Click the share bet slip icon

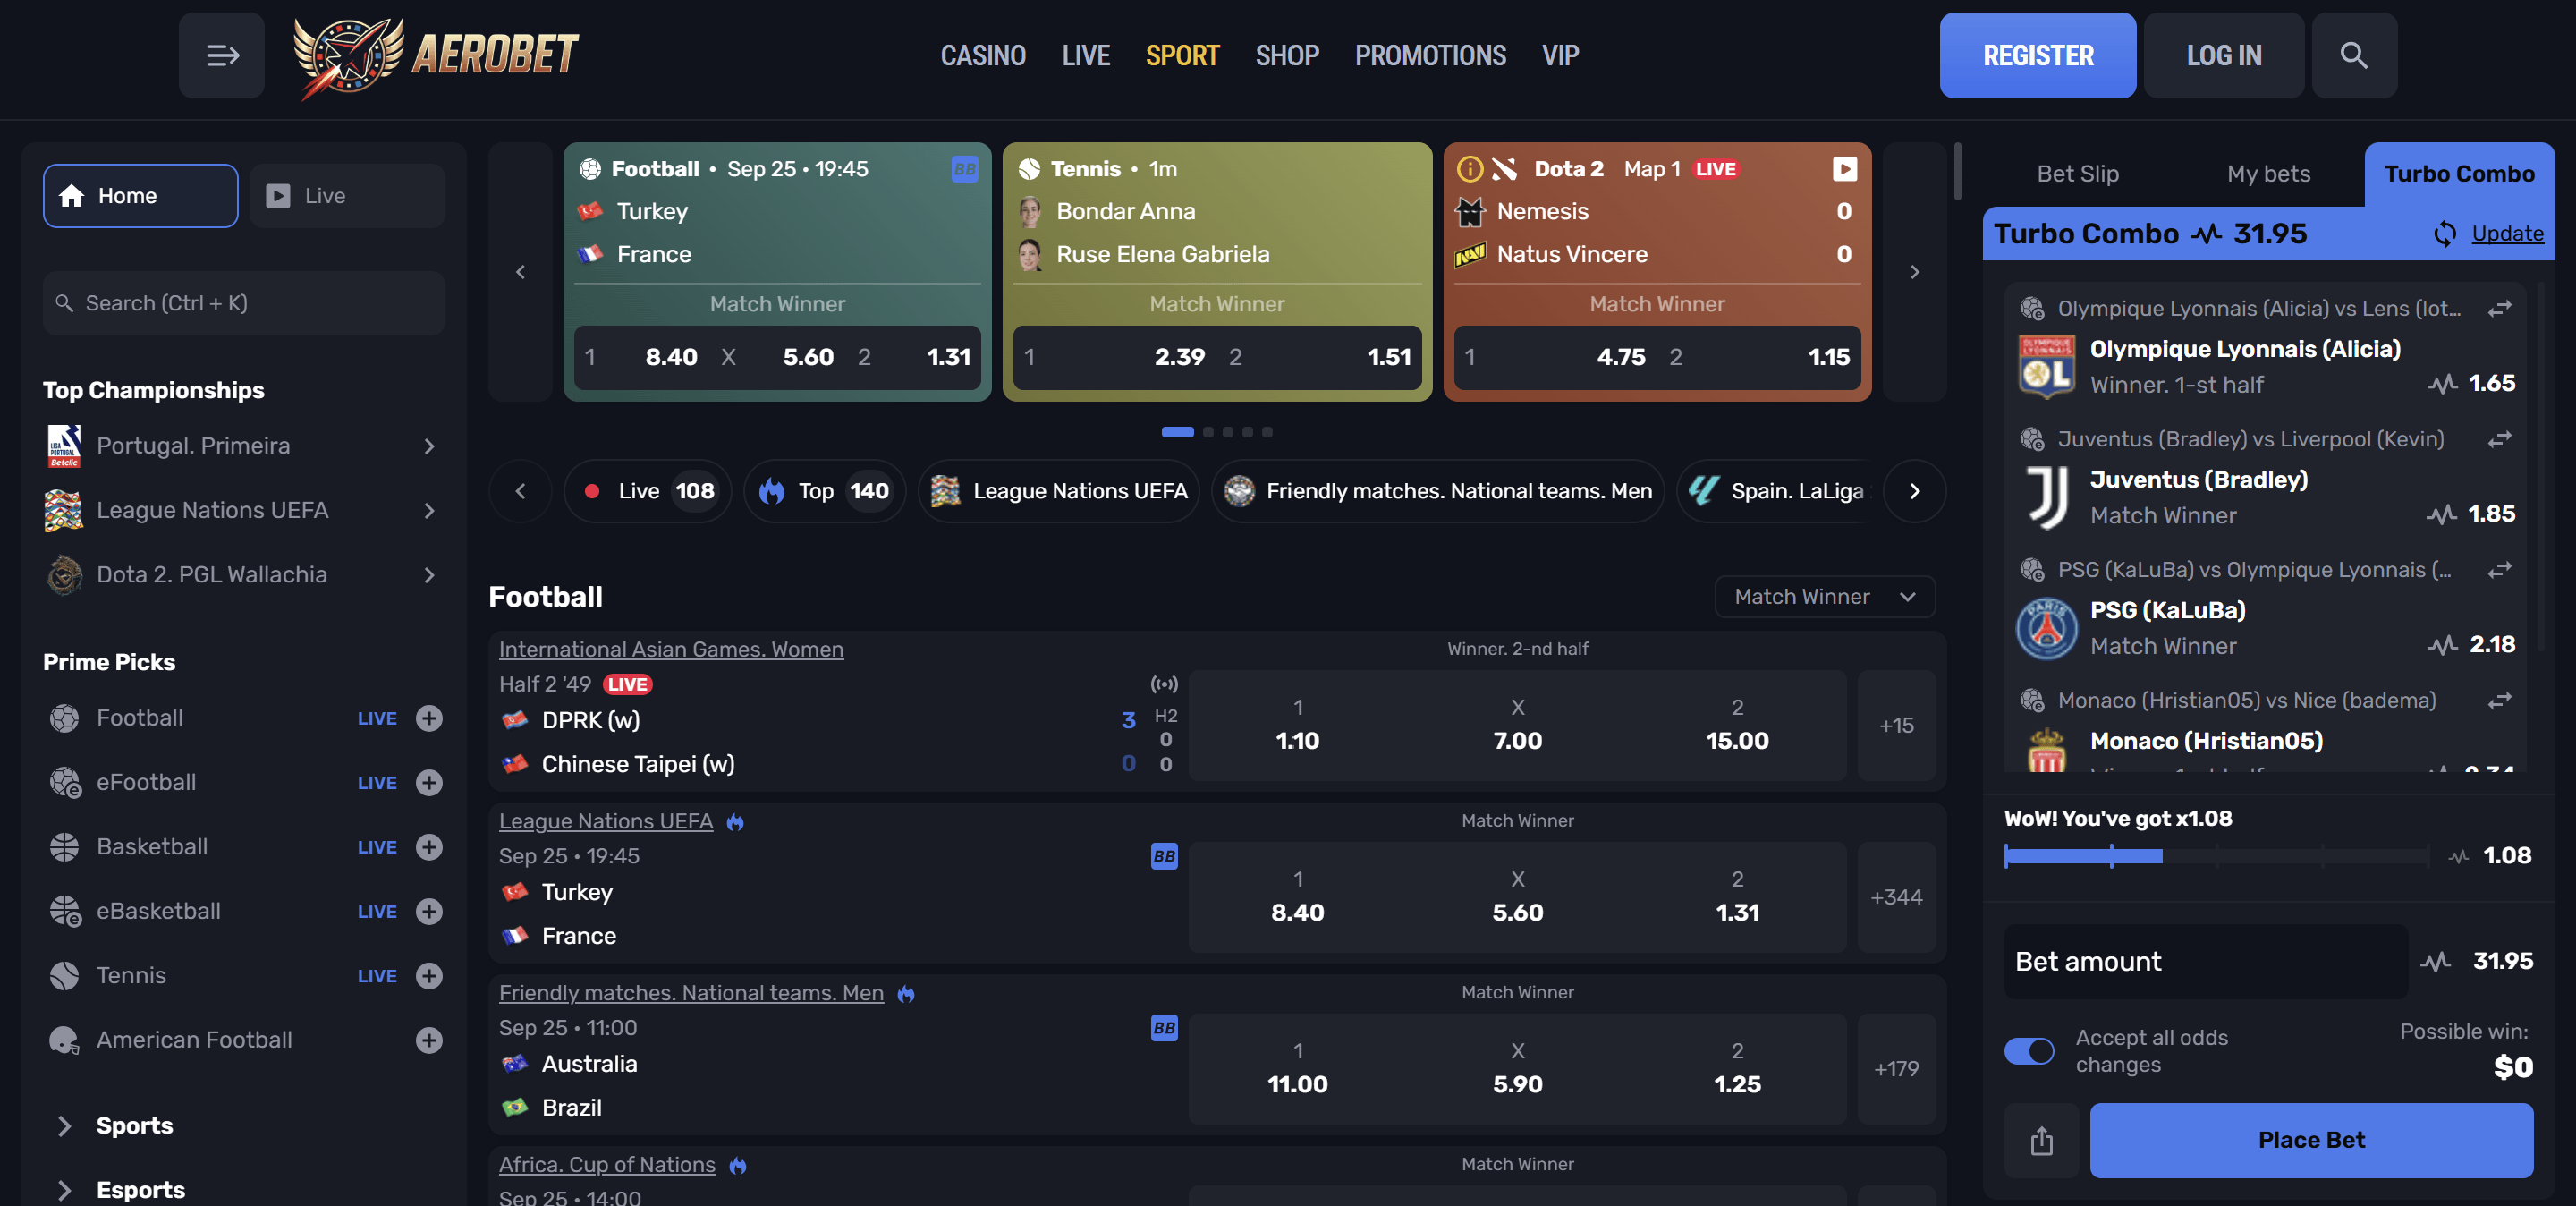coord(2041,1140)
